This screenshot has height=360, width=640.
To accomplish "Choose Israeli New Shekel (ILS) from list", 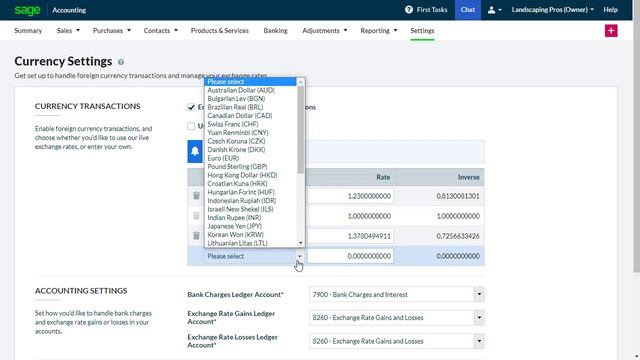I will 250,209.
